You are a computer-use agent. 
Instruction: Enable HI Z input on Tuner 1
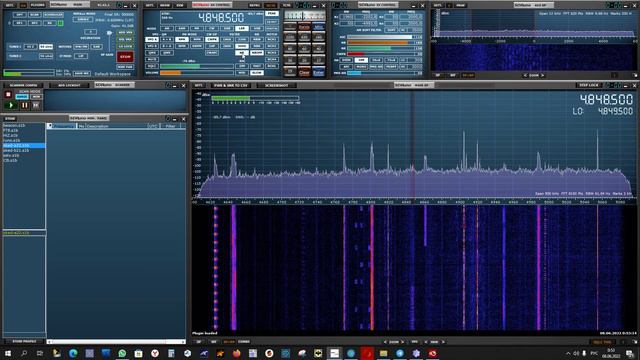tap(30, 47)
